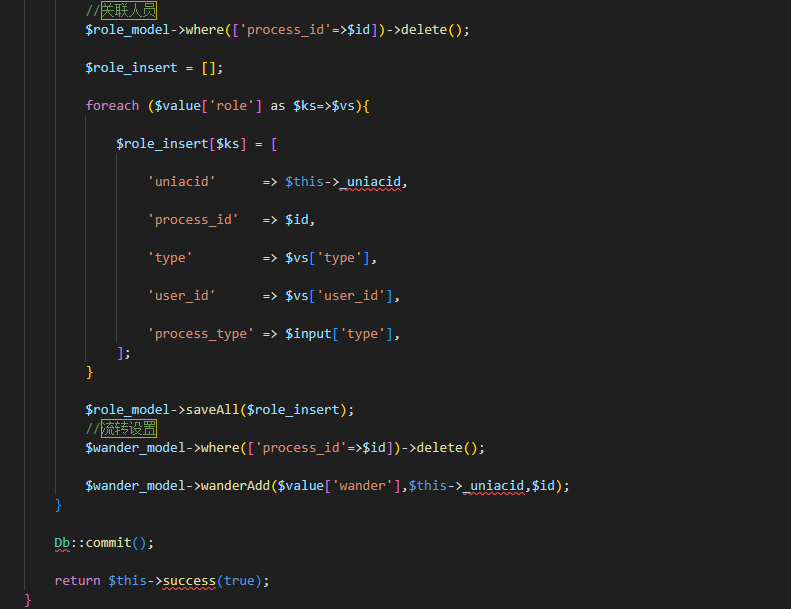The width and height of the screenshot is (791, 609).
Task: Click the 'uniacid' array key
Action: point(182,182)
